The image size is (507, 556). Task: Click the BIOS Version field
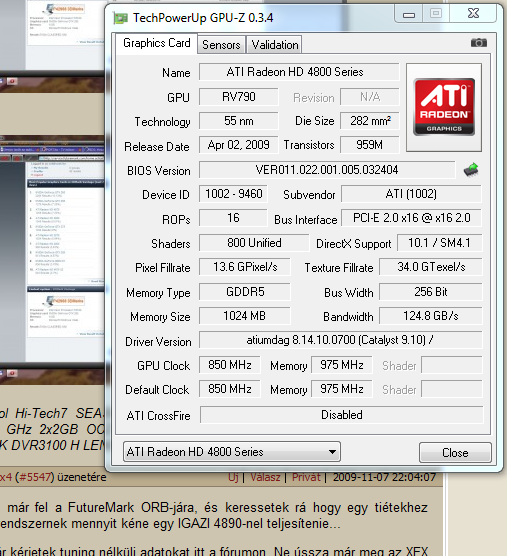(327, 170)
